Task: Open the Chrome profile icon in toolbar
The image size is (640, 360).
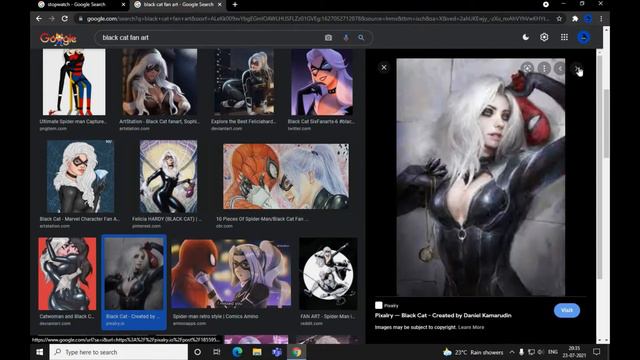Action: click(588, 19)
